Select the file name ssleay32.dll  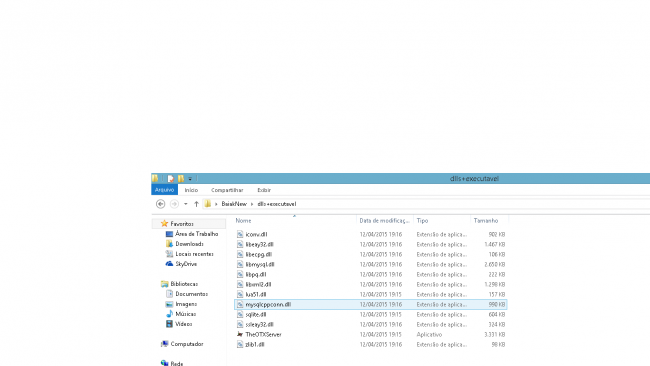[260, 324]
